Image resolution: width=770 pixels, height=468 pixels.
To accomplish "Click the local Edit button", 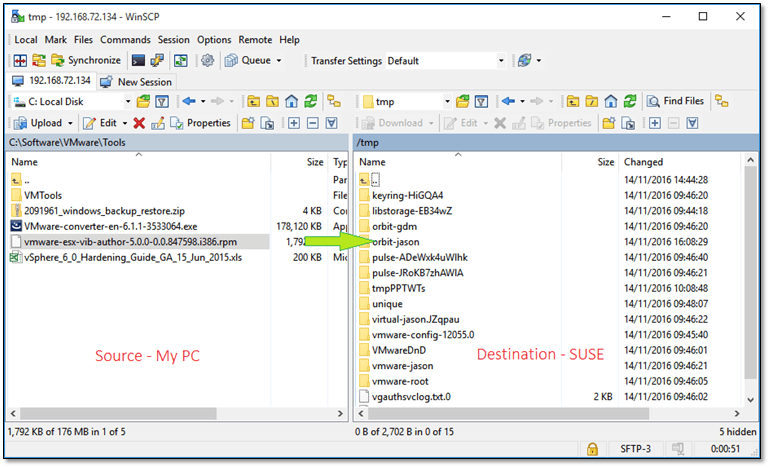I will click(100, 123).
